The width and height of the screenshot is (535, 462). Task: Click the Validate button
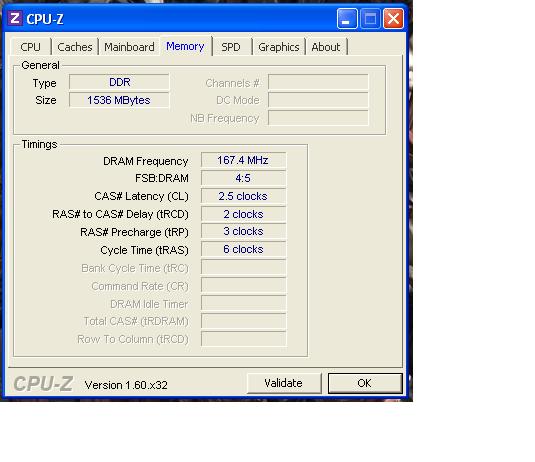click(x=284, y=383)
